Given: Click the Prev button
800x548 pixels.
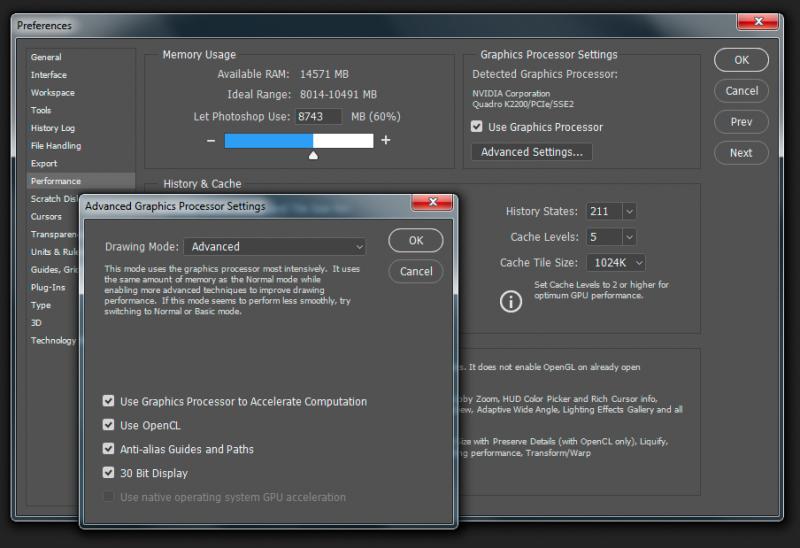Looking at the screenshot, I should click(741, 122).
